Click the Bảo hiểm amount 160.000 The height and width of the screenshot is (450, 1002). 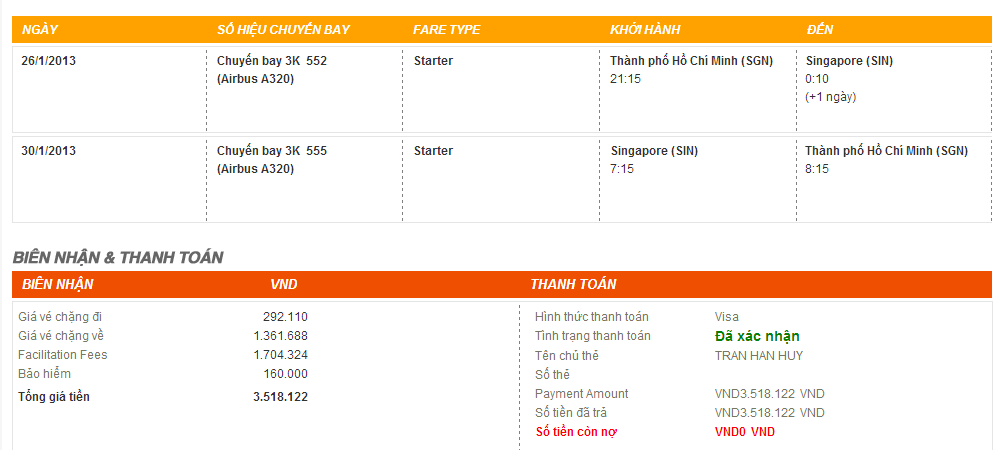coord(285,374)
